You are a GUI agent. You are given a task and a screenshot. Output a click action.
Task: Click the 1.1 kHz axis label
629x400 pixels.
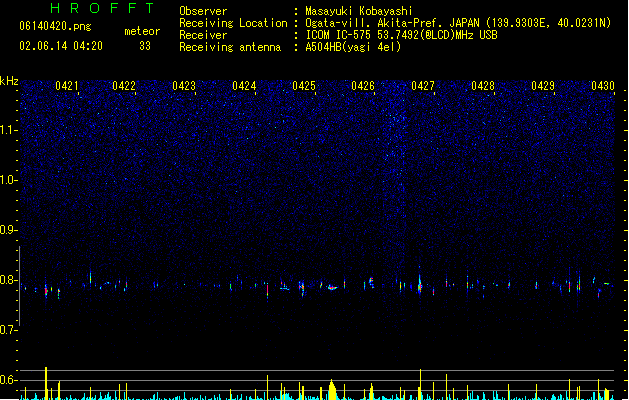coord(9,130)
